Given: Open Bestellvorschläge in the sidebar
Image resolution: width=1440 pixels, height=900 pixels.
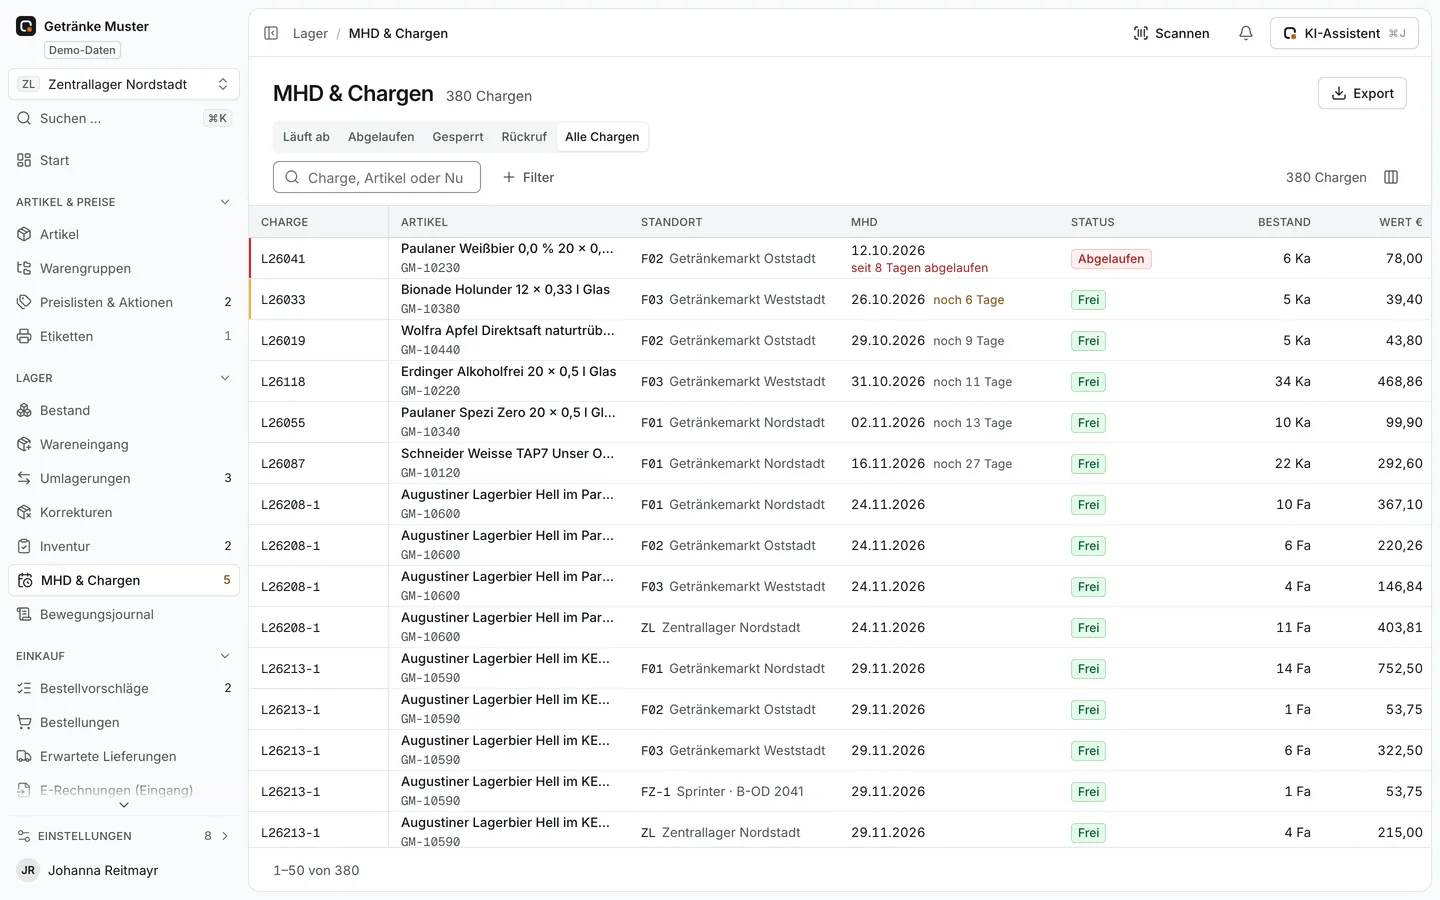Looking at the screenshot, I should [x=124, y=688].
